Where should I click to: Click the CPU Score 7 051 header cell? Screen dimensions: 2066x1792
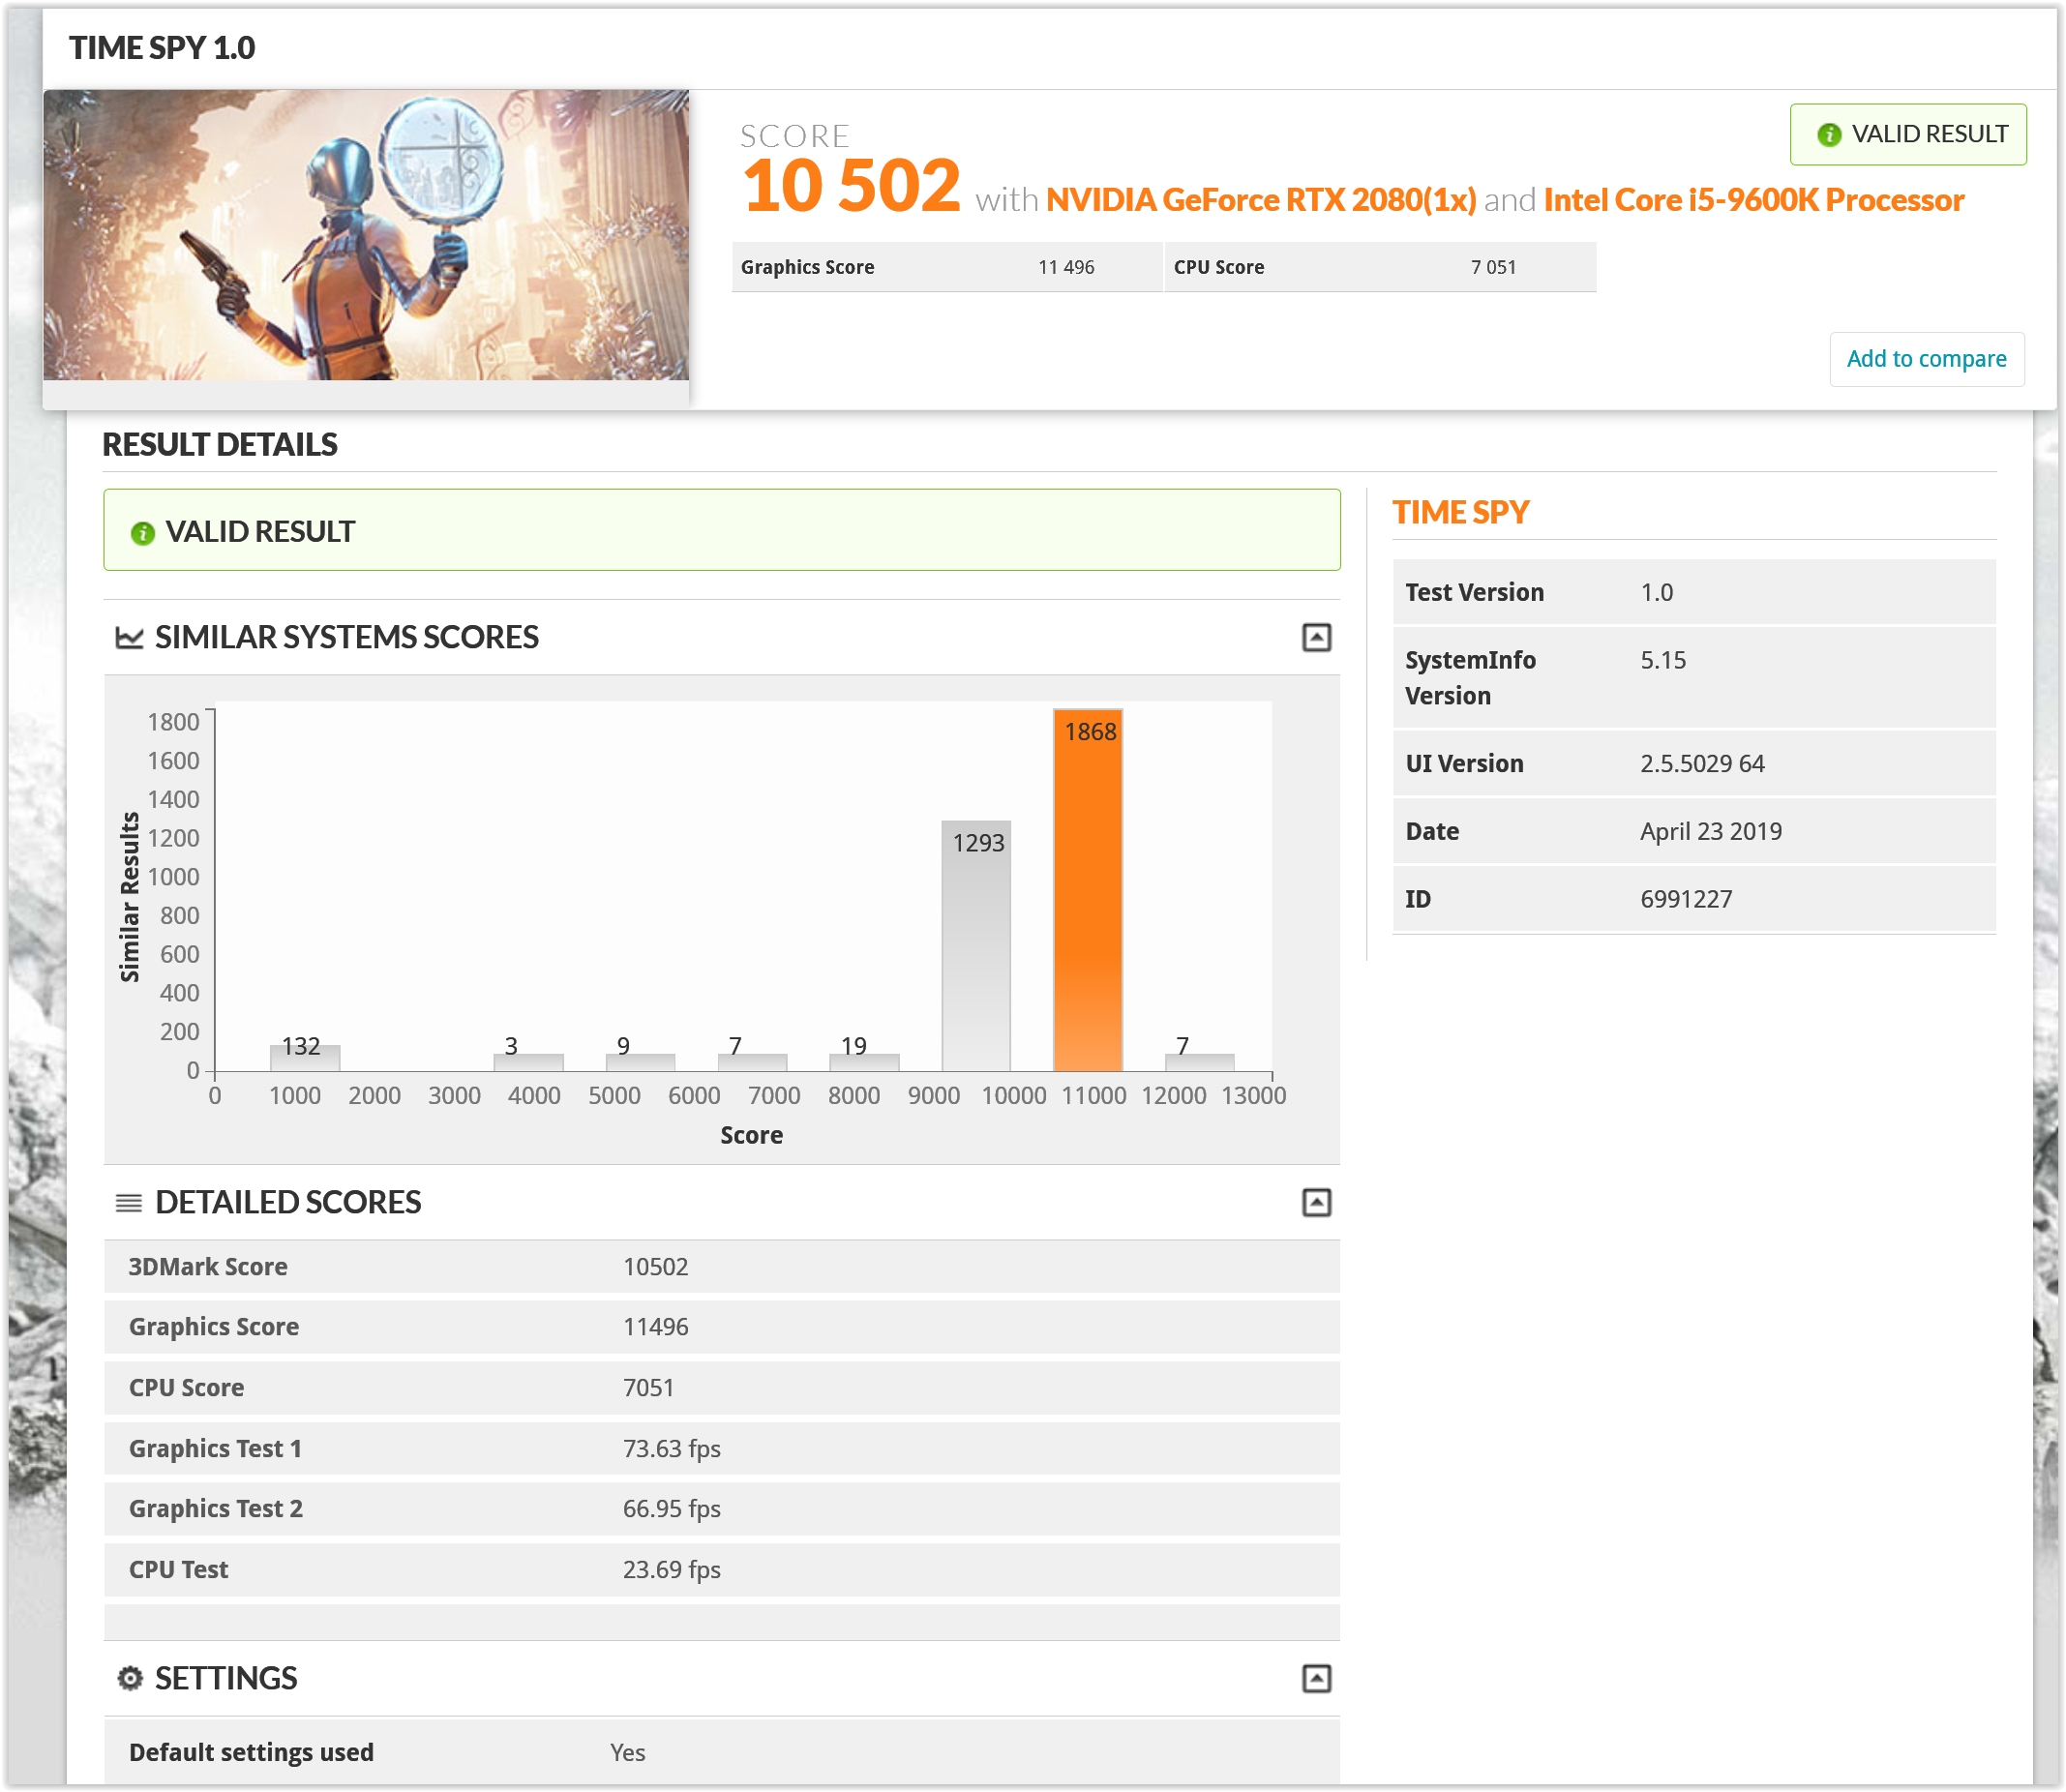(1381, 267)
